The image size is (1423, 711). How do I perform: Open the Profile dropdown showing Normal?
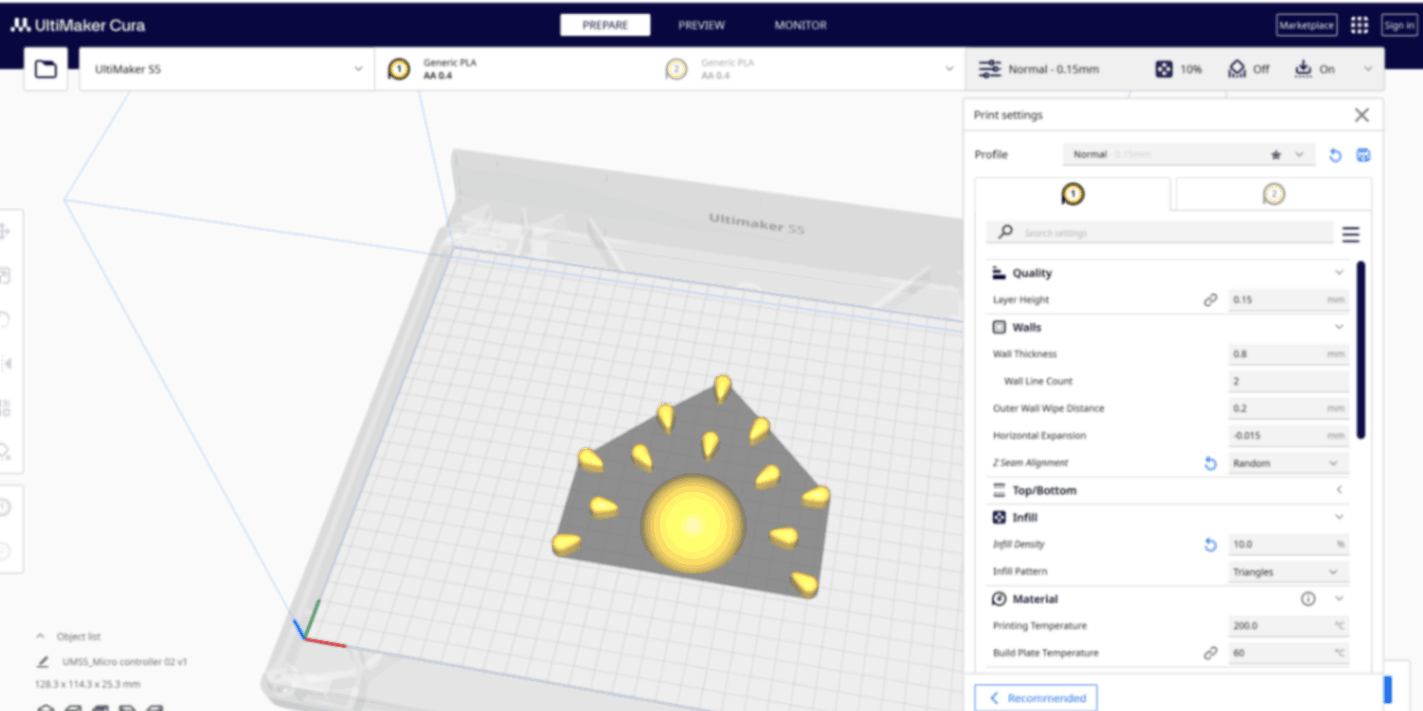pos(1189,155)
